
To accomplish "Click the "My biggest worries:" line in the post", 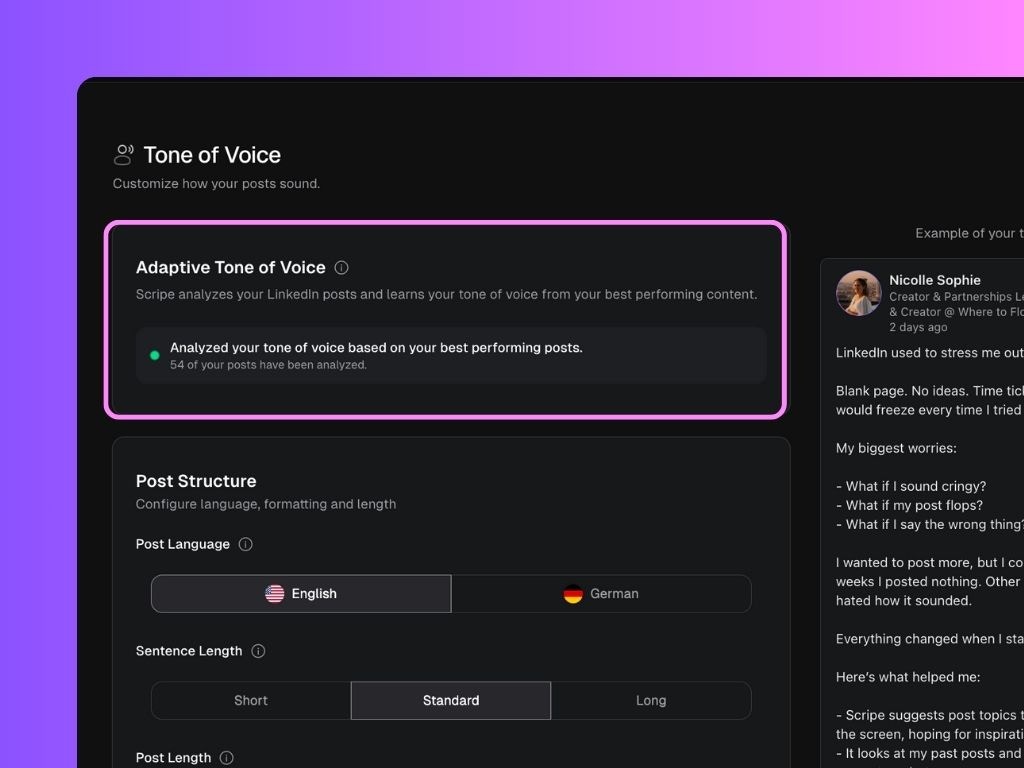I will 896,448.
